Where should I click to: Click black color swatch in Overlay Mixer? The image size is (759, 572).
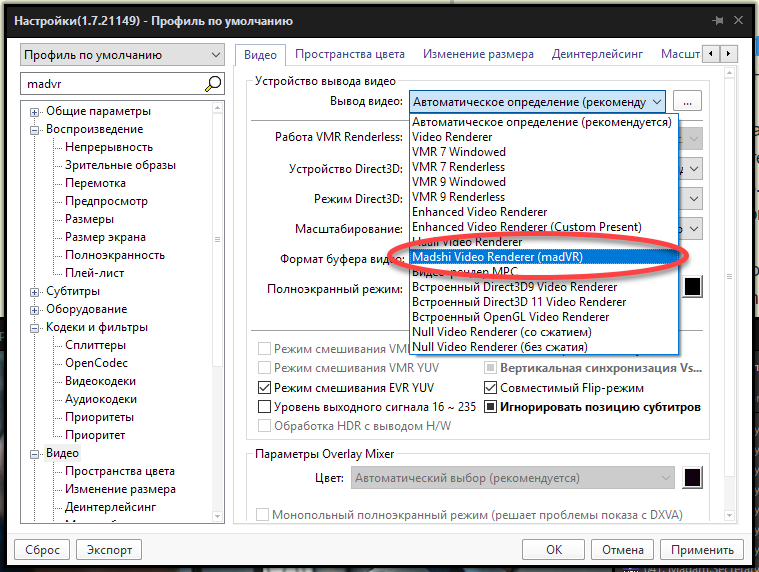tap(691, 478)
